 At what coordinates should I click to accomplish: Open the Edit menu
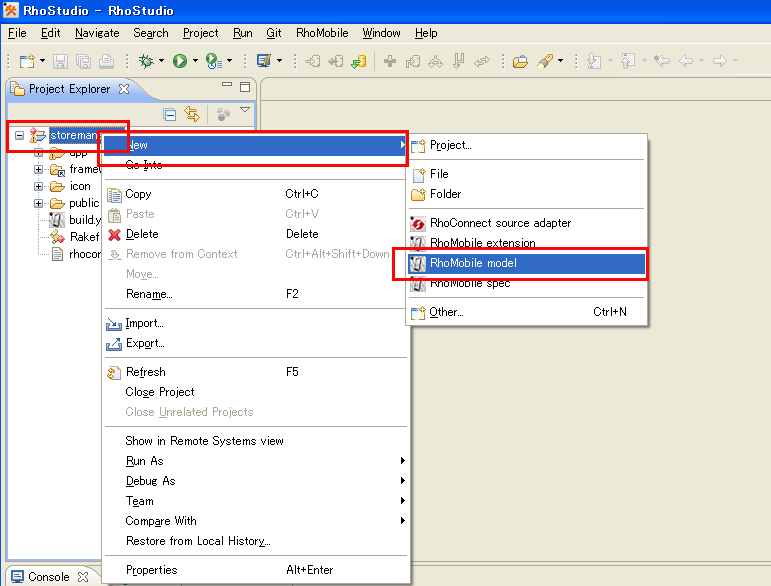(x=51, y=33)
